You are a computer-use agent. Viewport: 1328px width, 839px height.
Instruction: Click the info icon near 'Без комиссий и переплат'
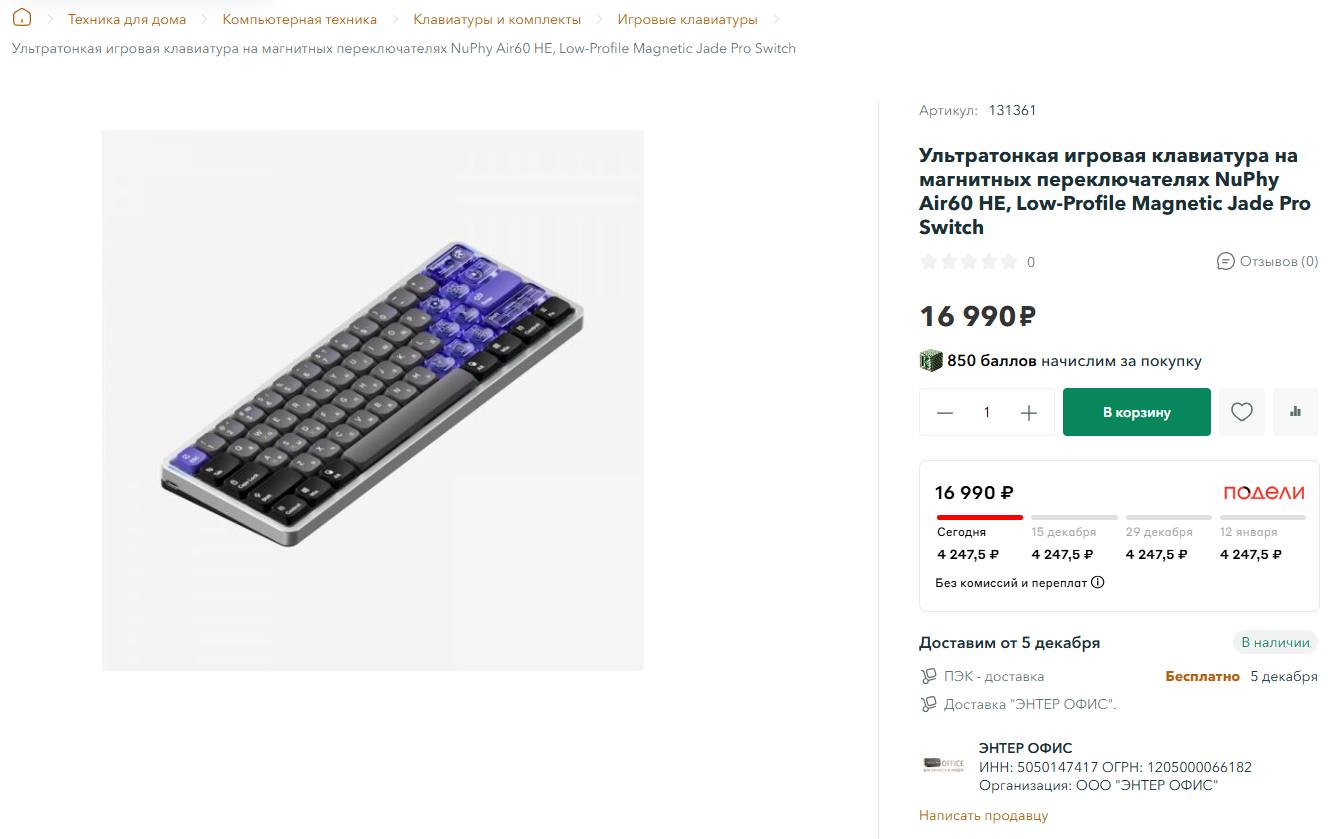(x=1098, y=582)
